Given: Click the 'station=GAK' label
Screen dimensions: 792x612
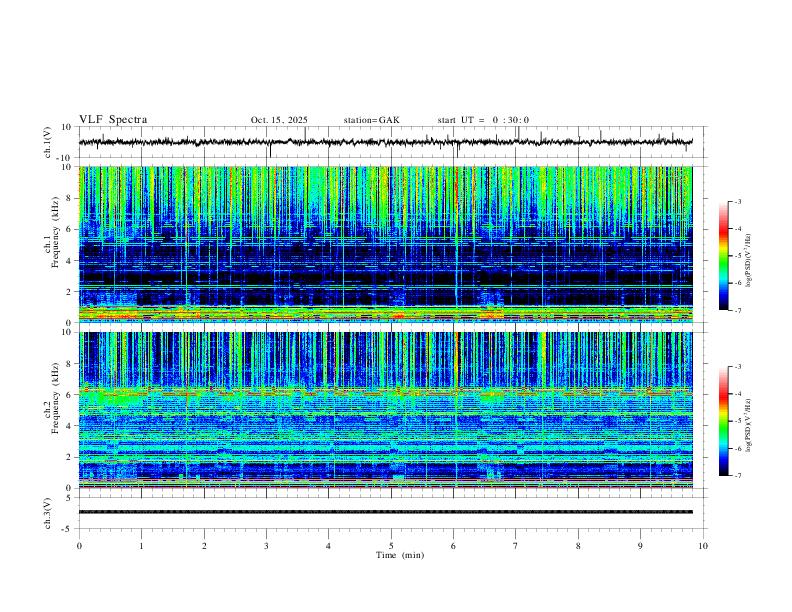Looking at the screenshot, I should [x=371, y=120].
